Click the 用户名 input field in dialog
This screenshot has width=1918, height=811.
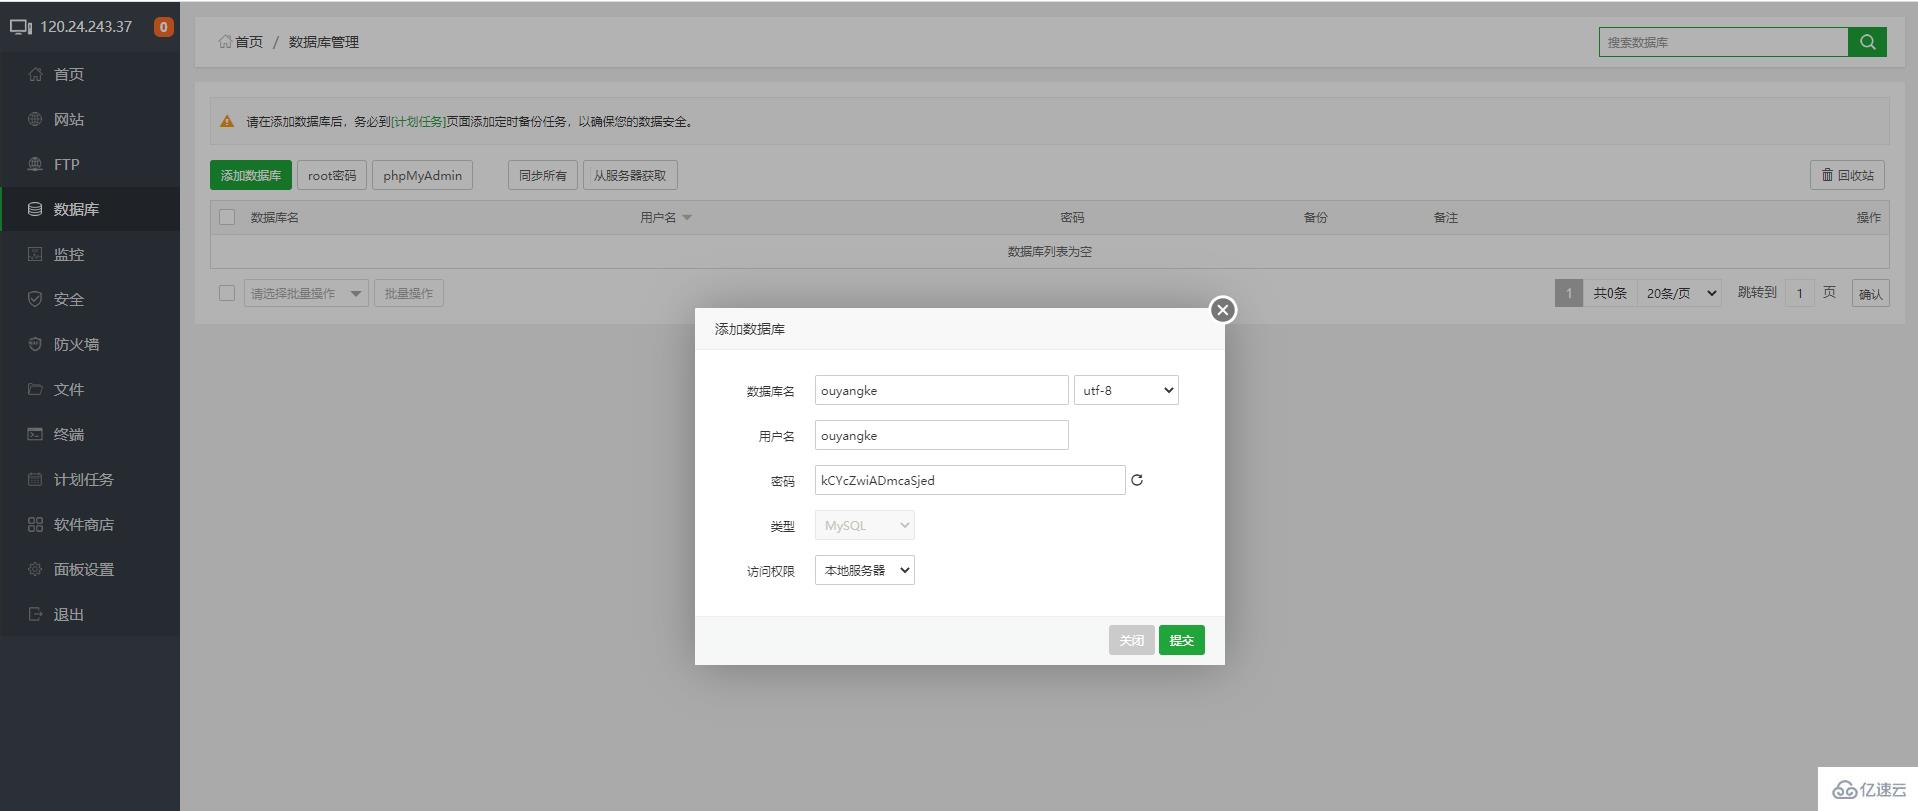(942, 435)
